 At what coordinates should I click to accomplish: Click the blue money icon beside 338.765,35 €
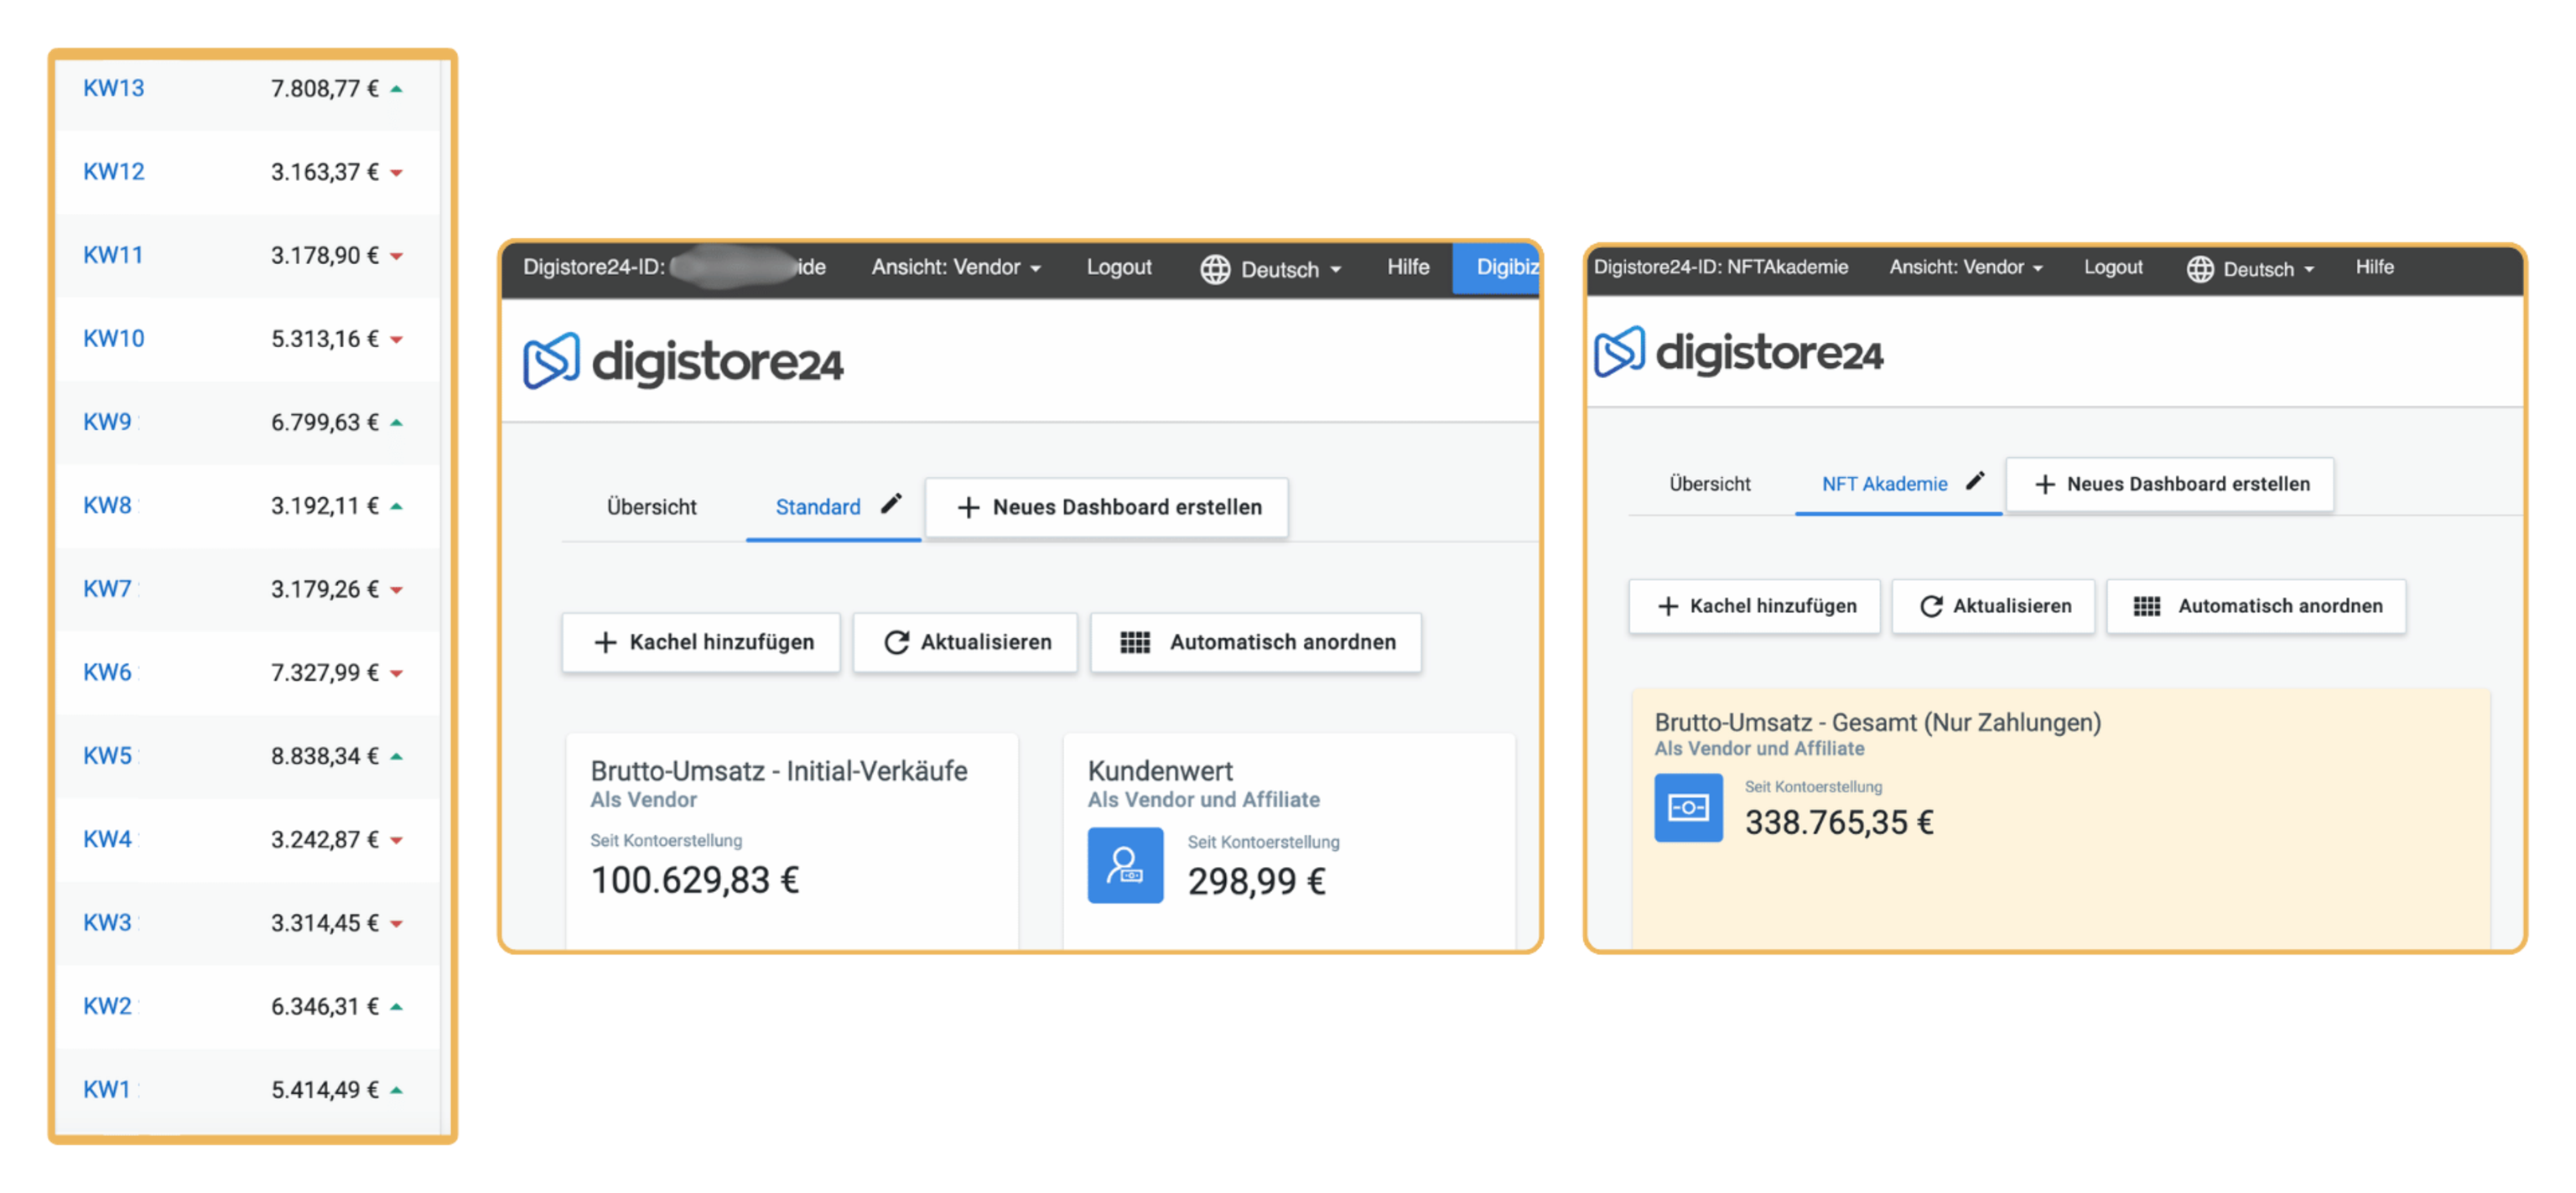(1688, 807)
